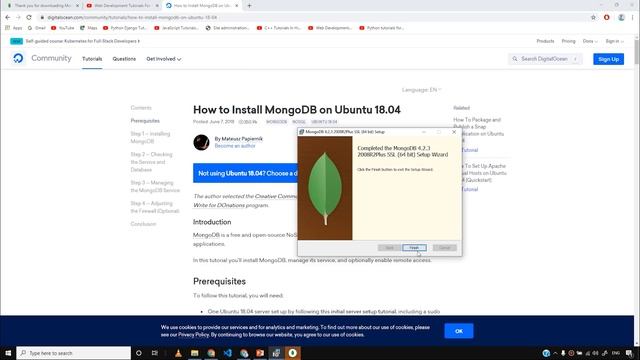Open the Gmail bookmark
The height and width of the screenshot is (360, 640).
click(x=37, y=28)
